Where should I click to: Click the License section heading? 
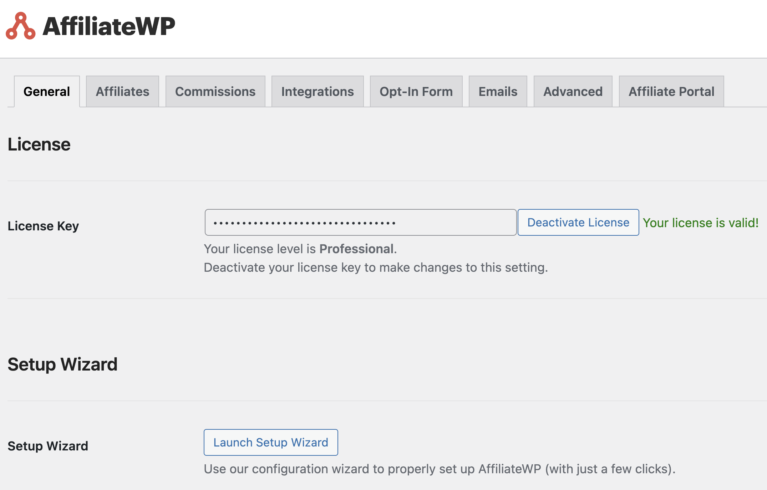point(39,144)
